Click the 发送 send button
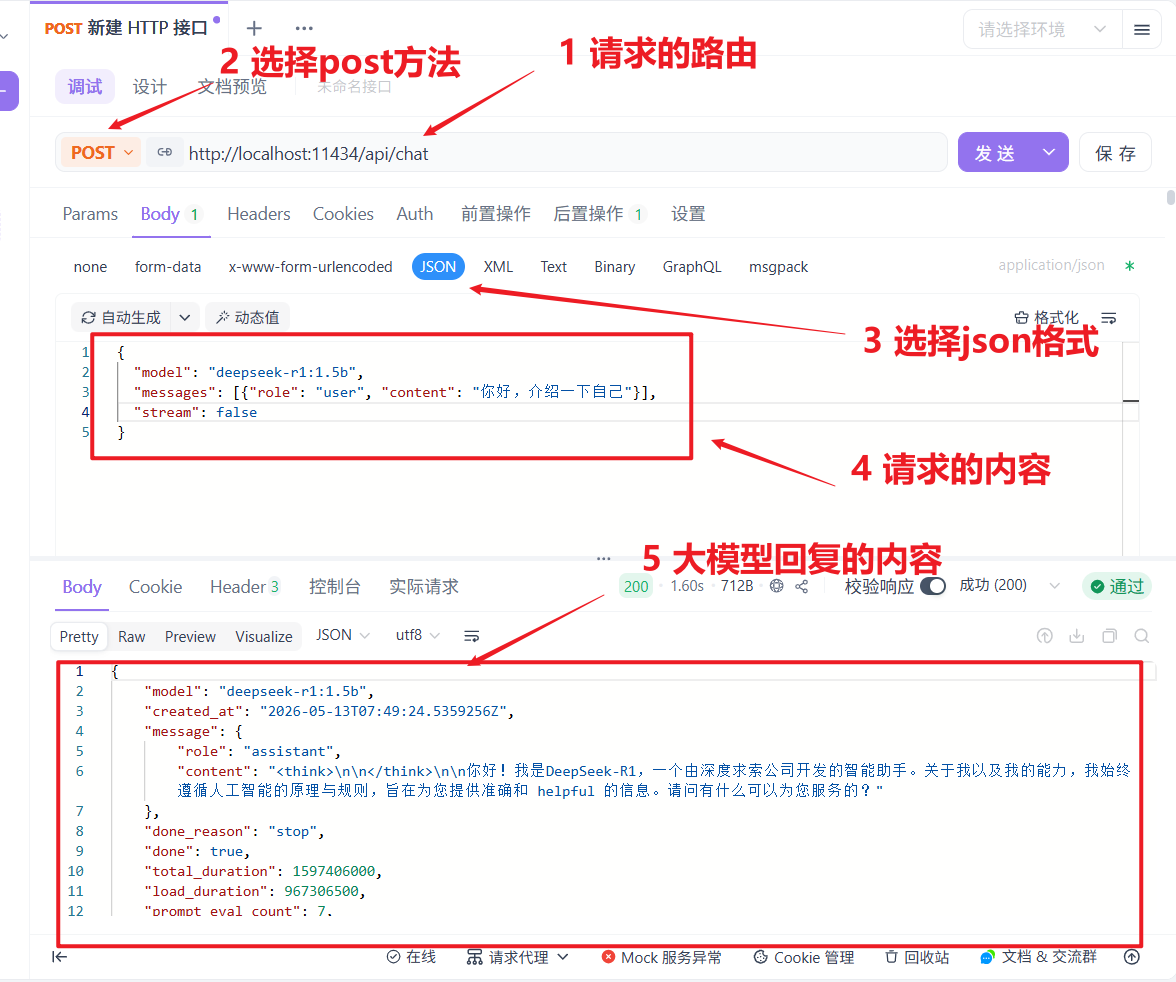 pyautogui.click(x=994, y=153)
